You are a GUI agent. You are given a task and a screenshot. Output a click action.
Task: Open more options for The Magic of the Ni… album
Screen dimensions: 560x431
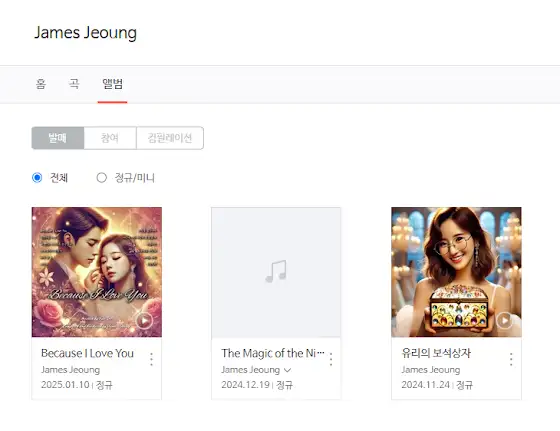click(x=331, y=359)
